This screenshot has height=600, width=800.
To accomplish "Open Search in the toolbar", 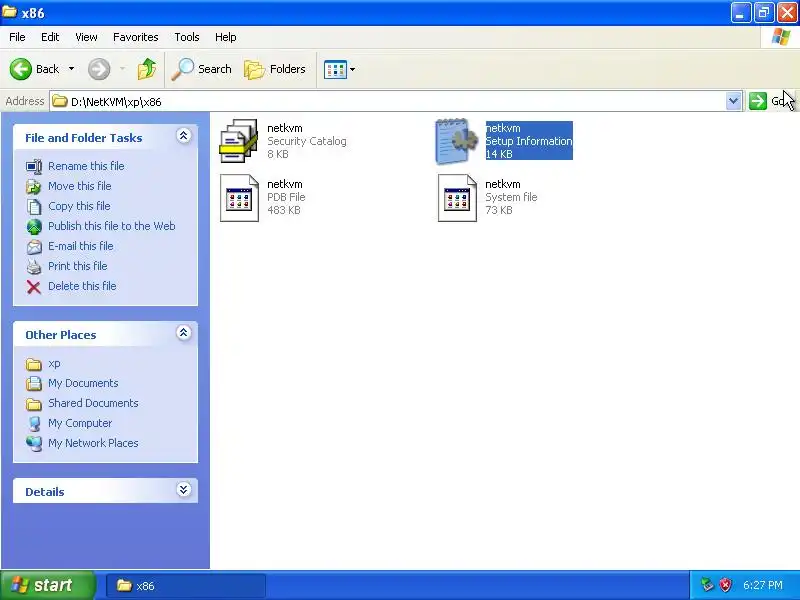I will [202, 69].
